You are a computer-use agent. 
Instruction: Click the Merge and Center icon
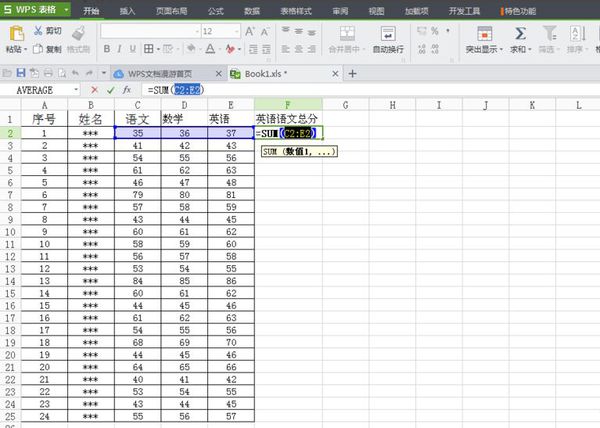pos(347,34)
